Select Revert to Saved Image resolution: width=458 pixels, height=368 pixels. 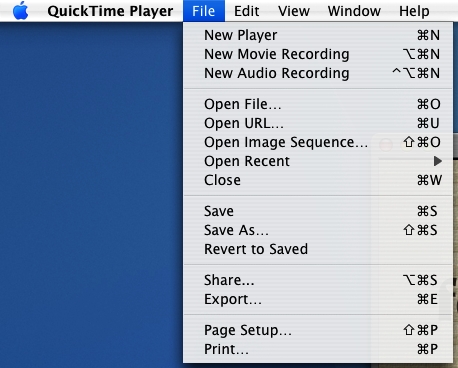point(318,249)
